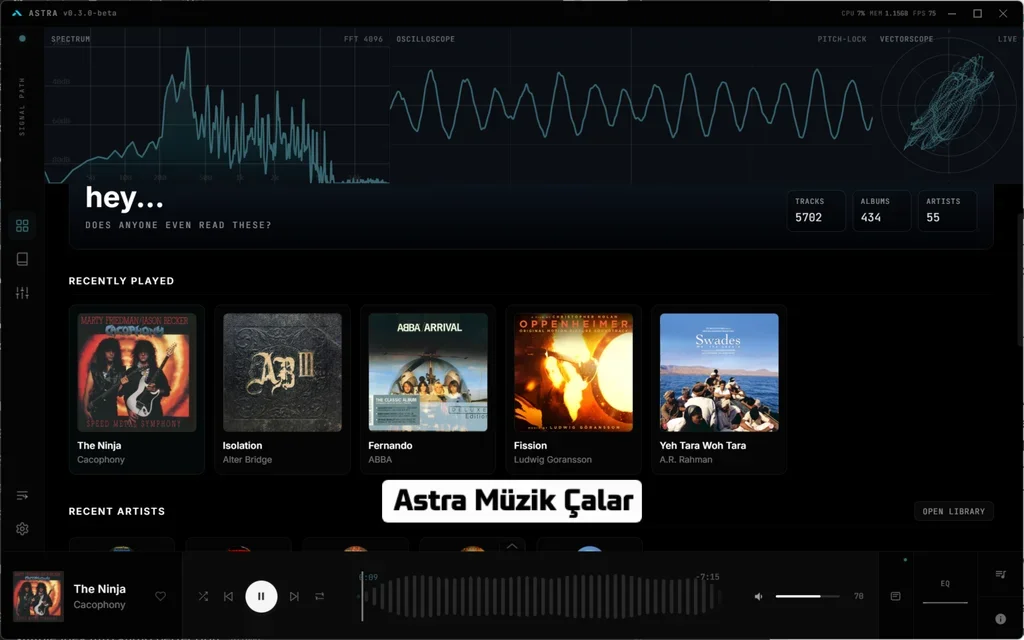
Task: Open the playlist icon above settings gear
Action: coord(22,496)
